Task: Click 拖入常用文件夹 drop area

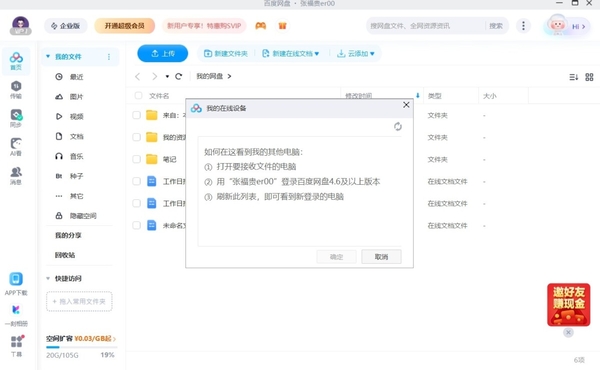Action: point(79,302)
